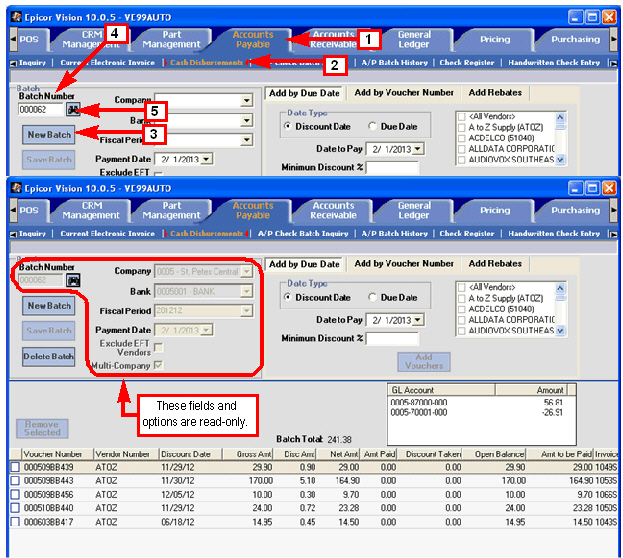Open Company dropdown showing St. Petes Central
The height and width of the screenshot is (558, 623).
click(247, 271)
